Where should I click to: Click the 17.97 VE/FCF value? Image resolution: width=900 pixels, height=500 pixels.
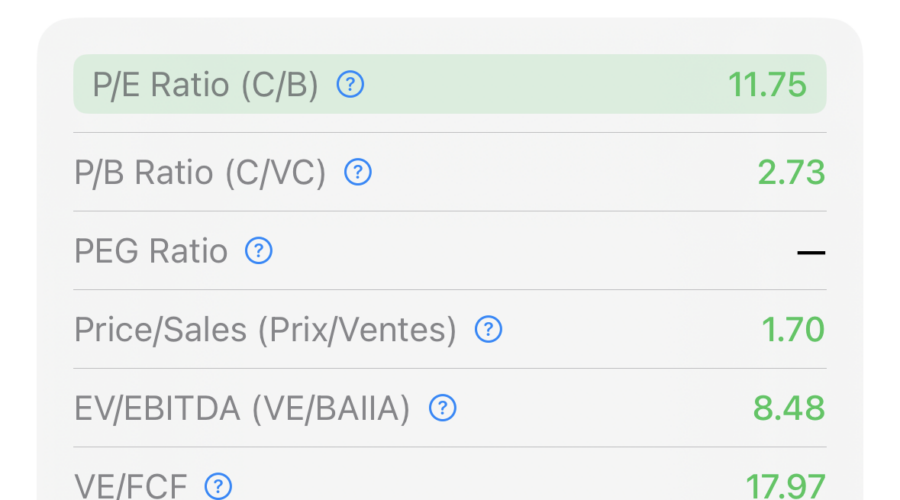pos(785,487)
